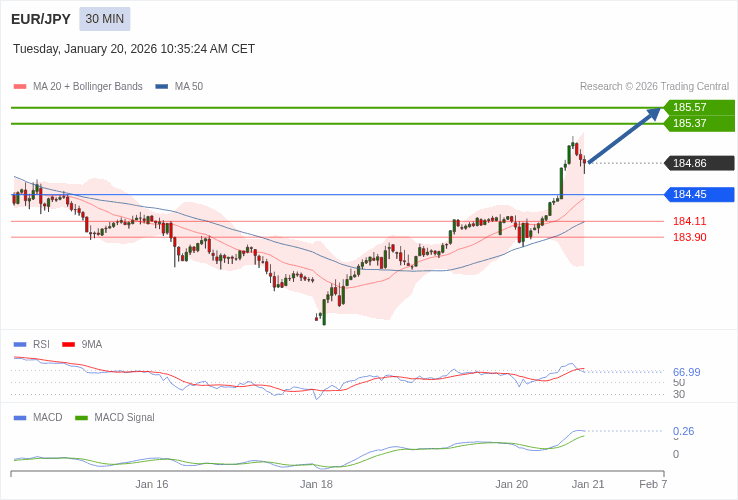738x500 pixels.
Task: Click the MA 20 + Bollinger Bands red swatch
Action: [x=20, y=87]
